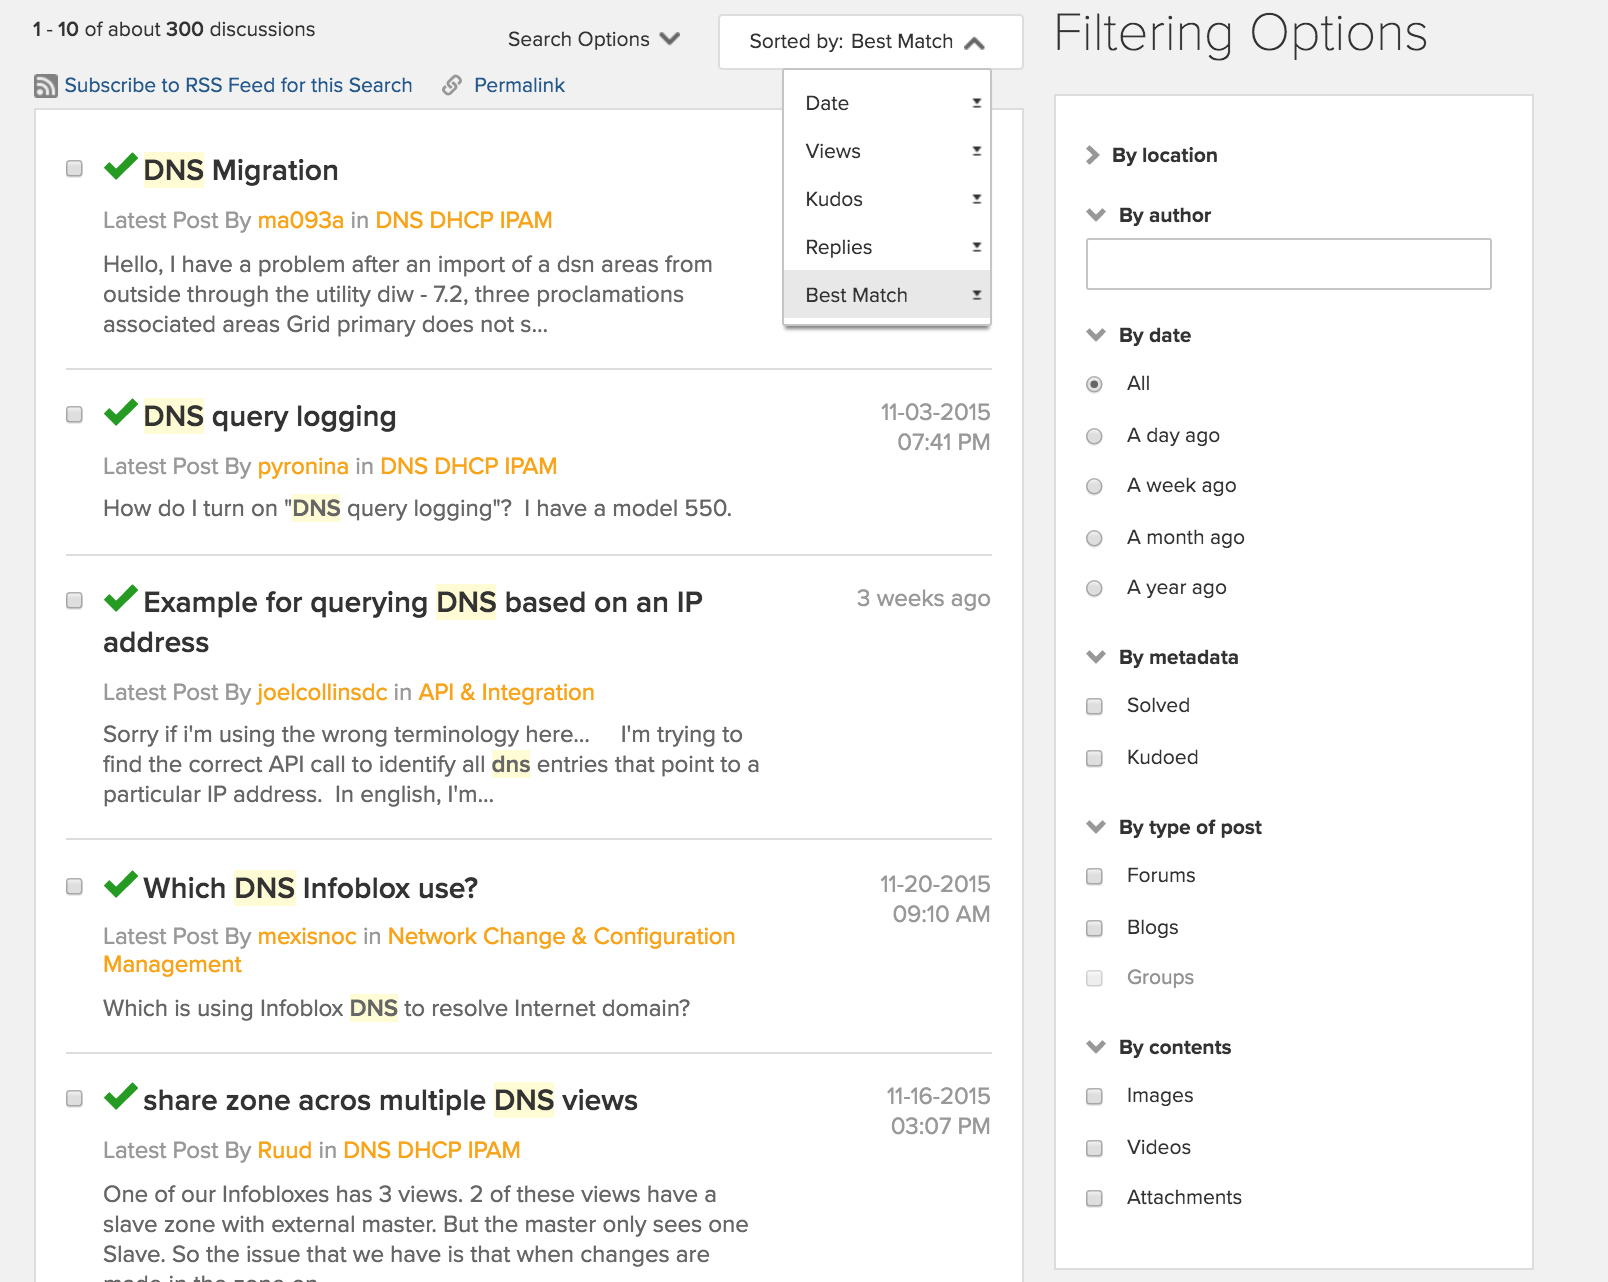Expand the Search Options dropdown
Viewport: 1608px width, 1282px height.
(x=593, y=40)
